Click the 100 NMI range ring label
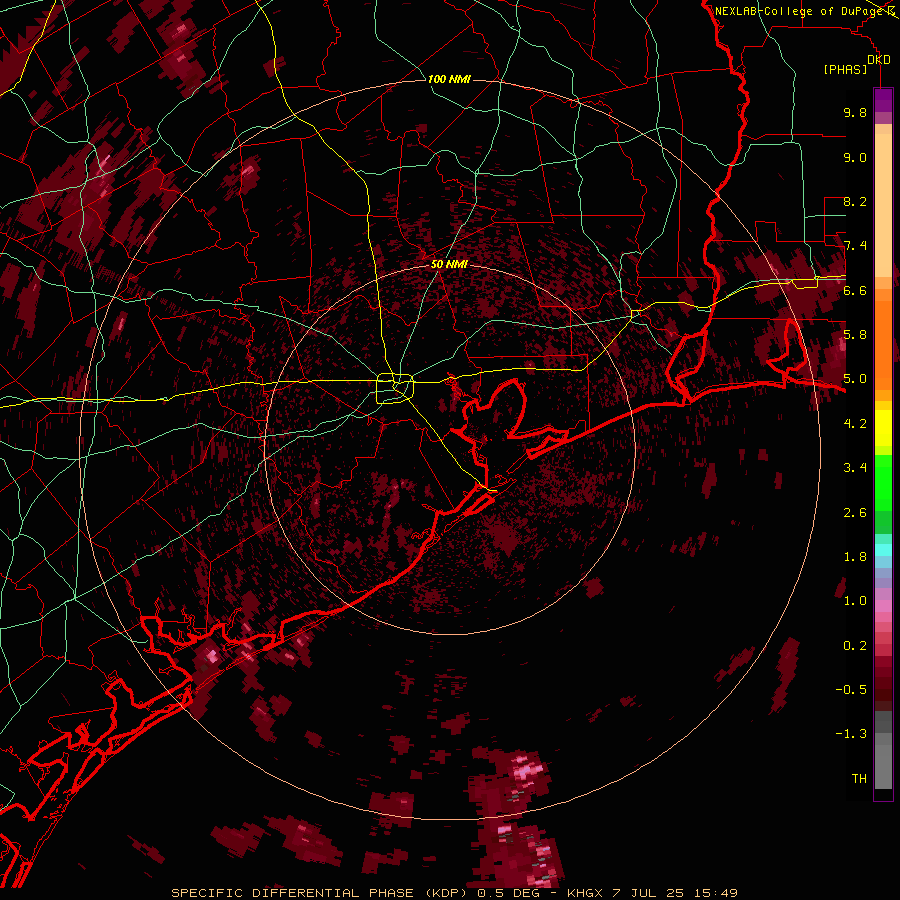Screen dimensions: 900x900 (449, 79)
